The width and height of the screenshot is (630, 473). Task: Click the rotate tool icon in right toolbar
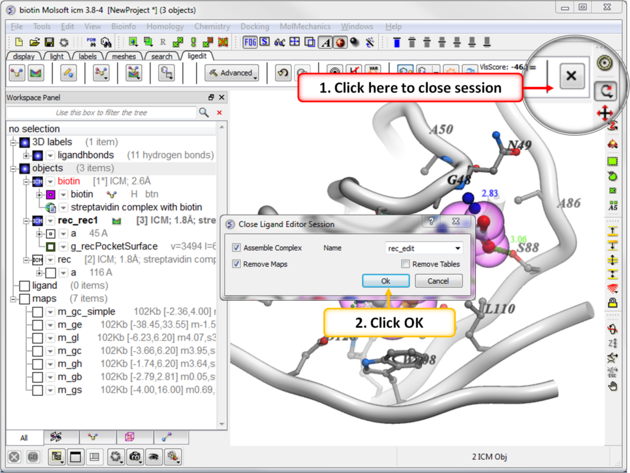pos(605,91)
